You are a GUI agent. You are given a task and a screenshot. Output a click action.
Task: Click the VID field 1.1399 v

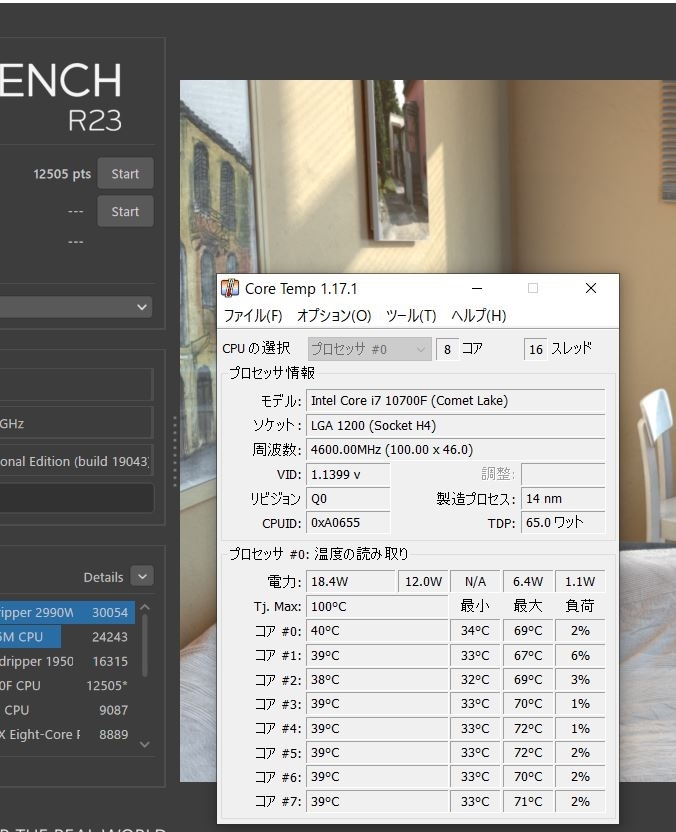pos(348,474)
